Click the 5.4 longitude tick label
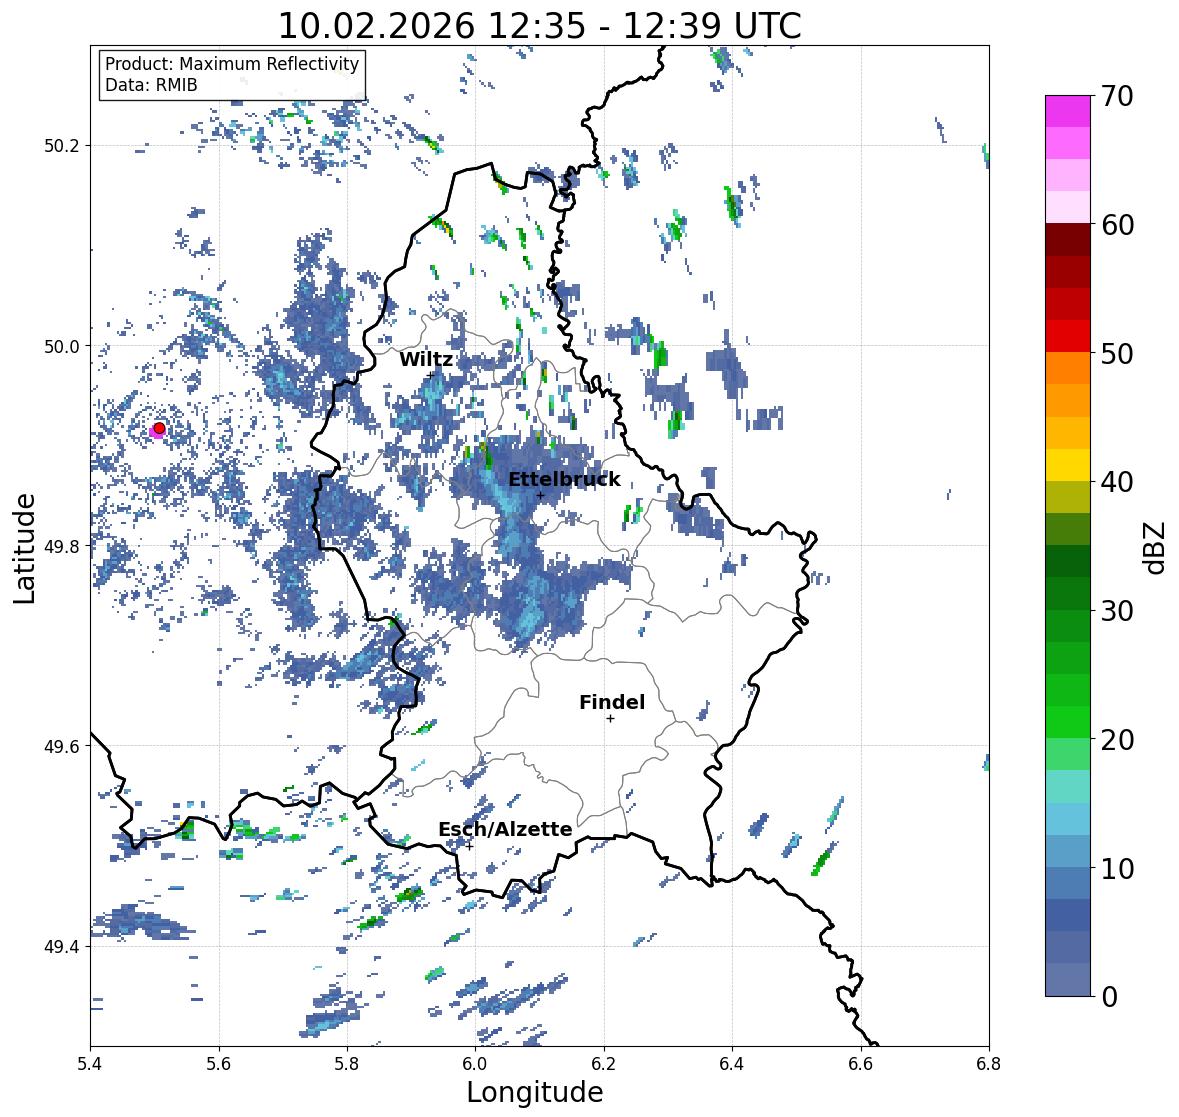Screen dimensions: 1179x1117 (90, 1064)
